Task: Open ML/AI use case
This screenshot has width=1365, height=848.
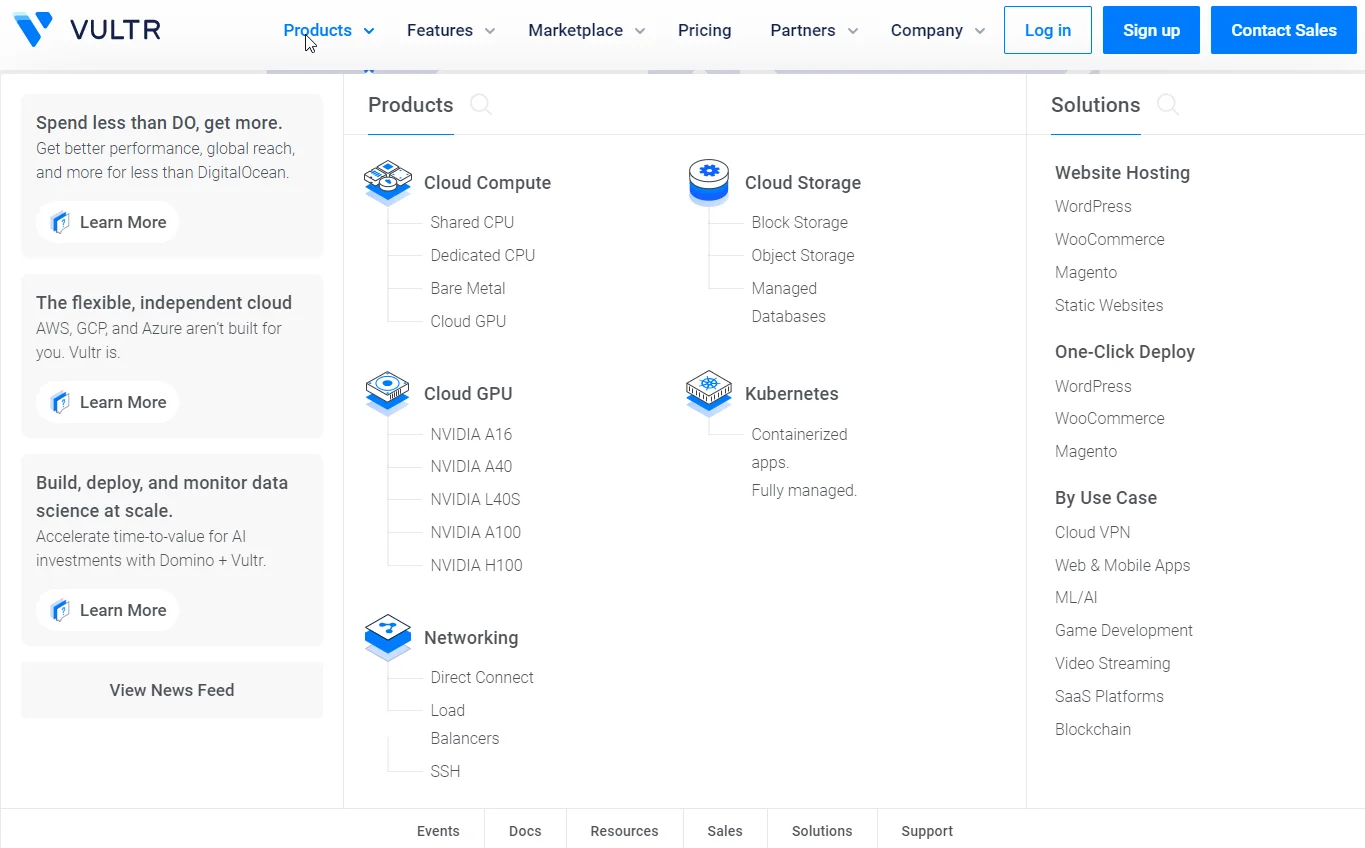Action: (x=1076, y=597)
